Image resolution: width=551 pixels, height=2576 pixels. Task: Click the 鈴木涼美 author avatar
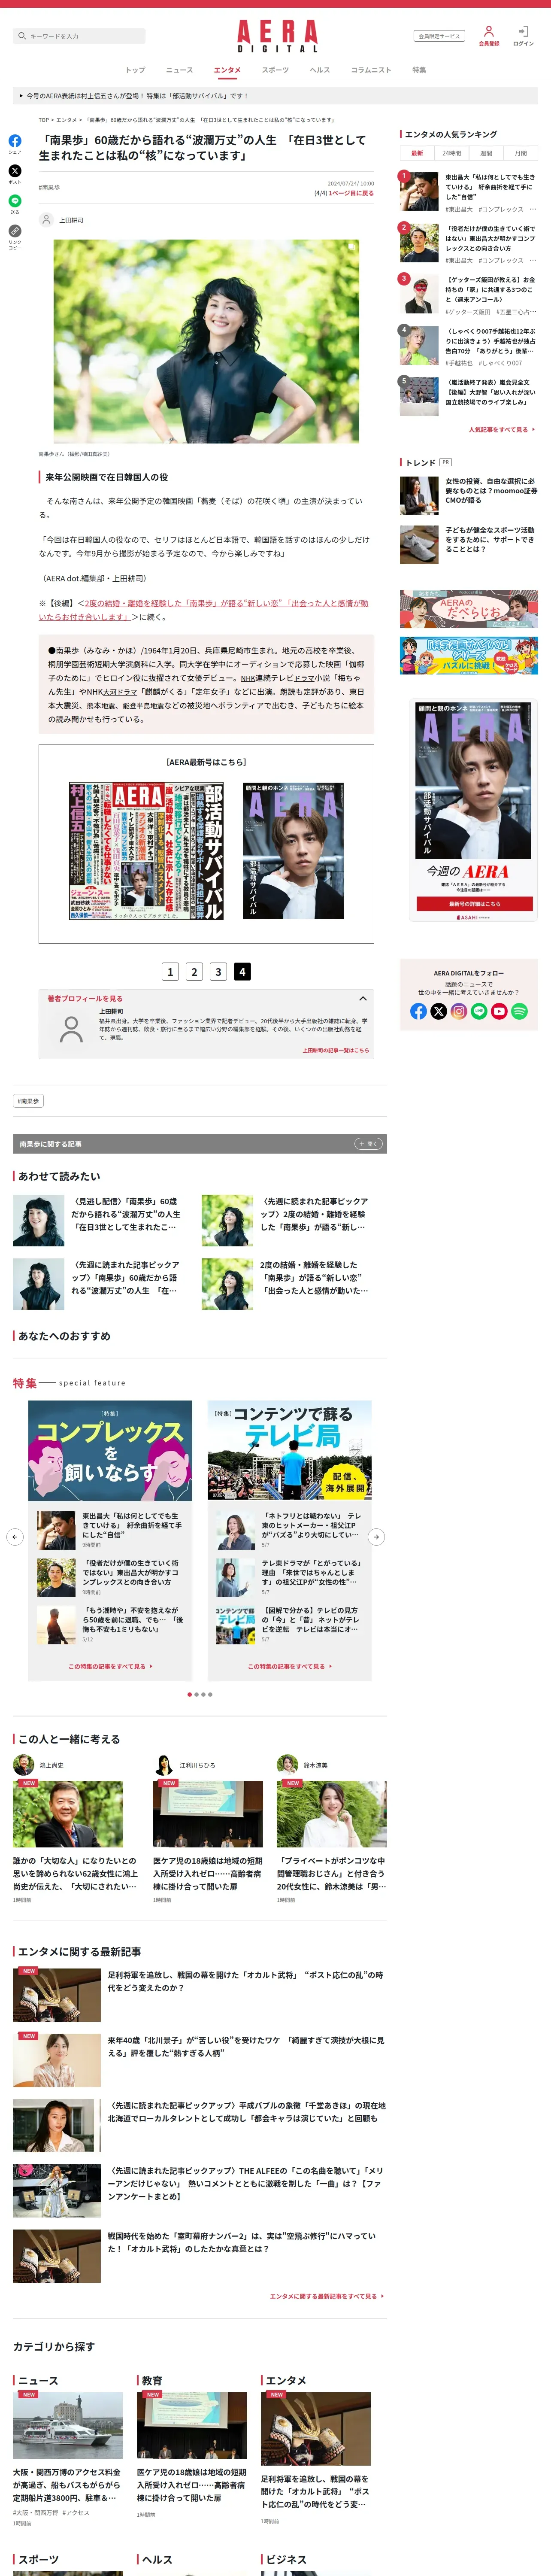click(287, 1764)
